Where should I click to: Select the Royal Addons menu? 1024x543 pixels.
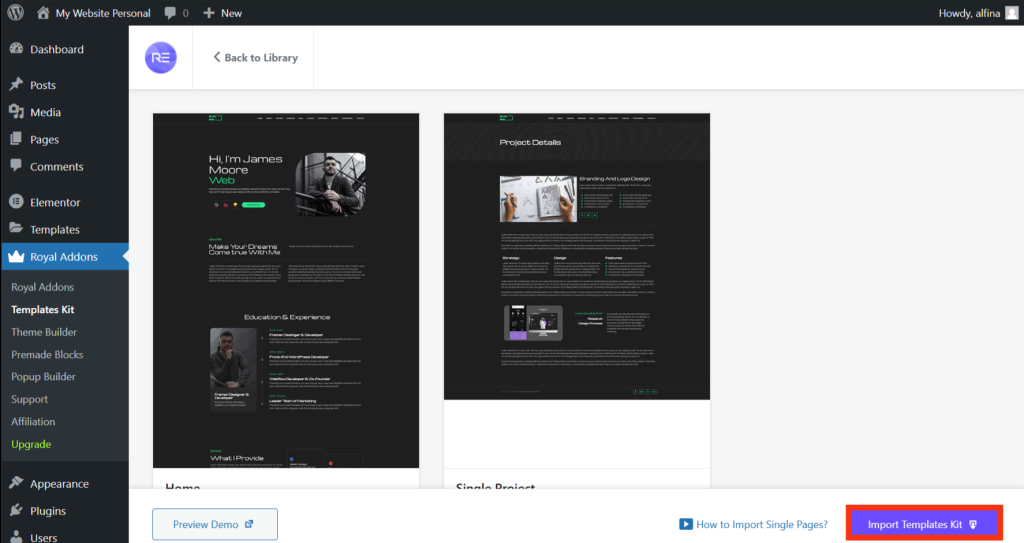[x=64, y=257]
